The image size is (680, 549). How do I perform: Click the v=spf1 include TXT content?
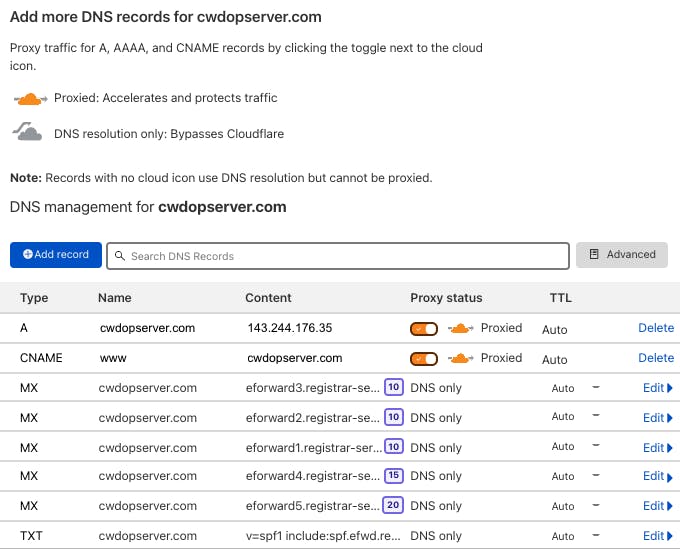(x=323, y=536)
